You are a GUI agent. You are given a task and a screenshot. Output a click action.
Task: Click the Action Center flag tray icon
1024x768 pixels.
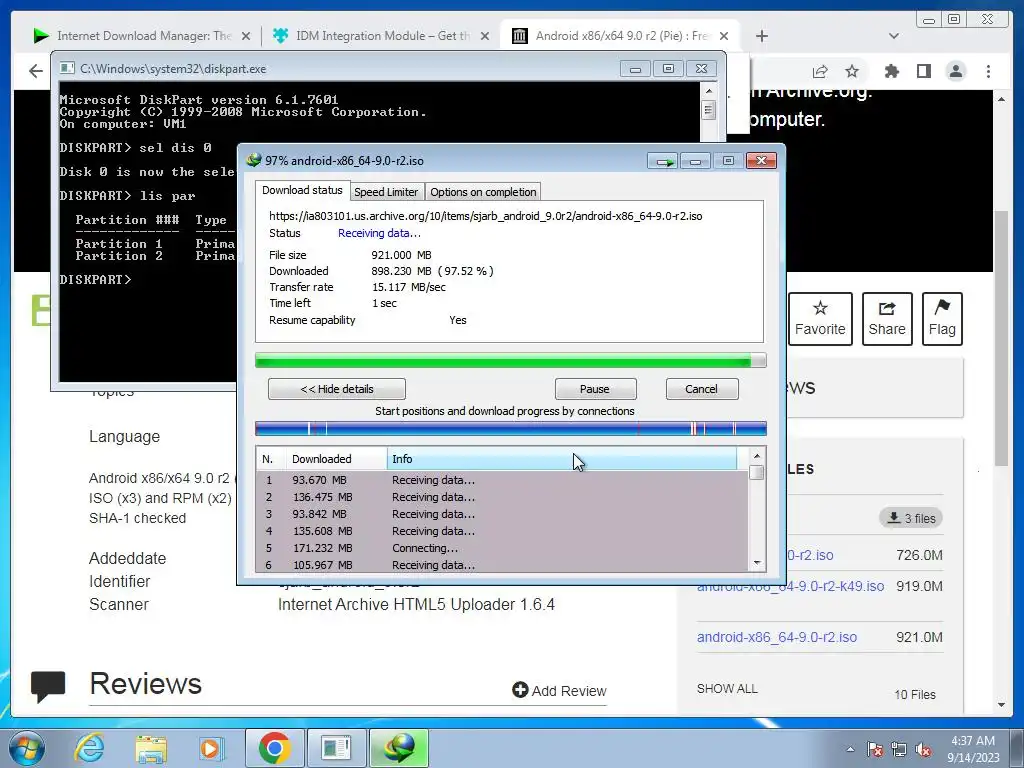pos(874,749)
